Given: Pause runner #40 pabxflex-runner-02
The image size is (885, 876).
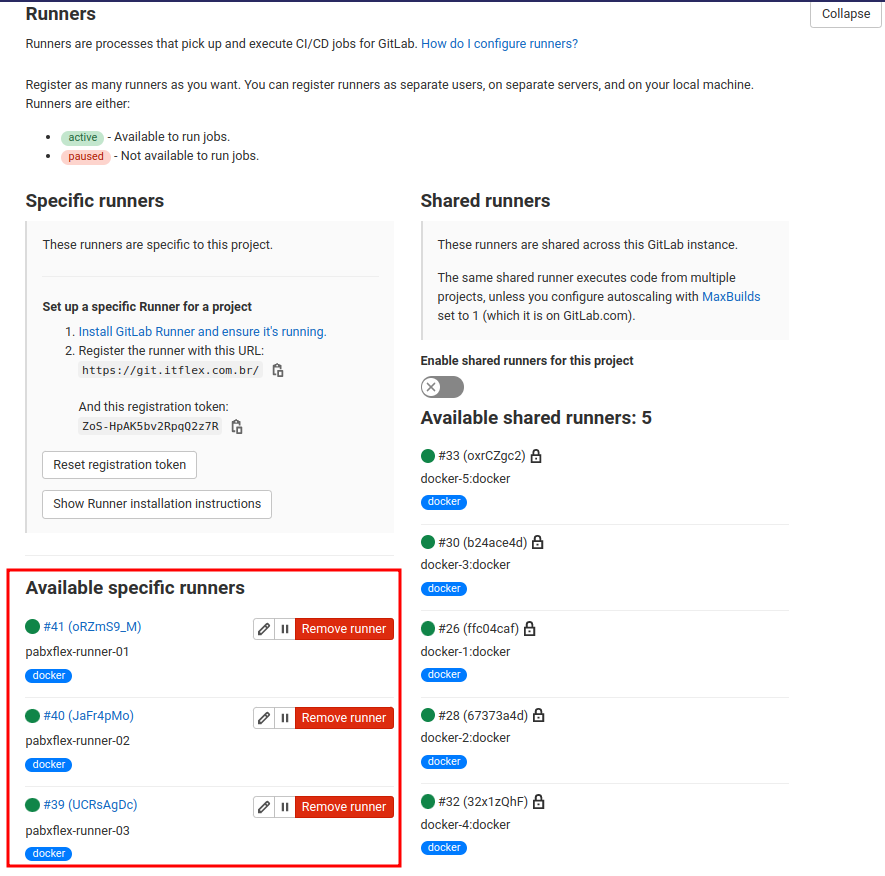Looking at the screenshot, I should [285, 718].
